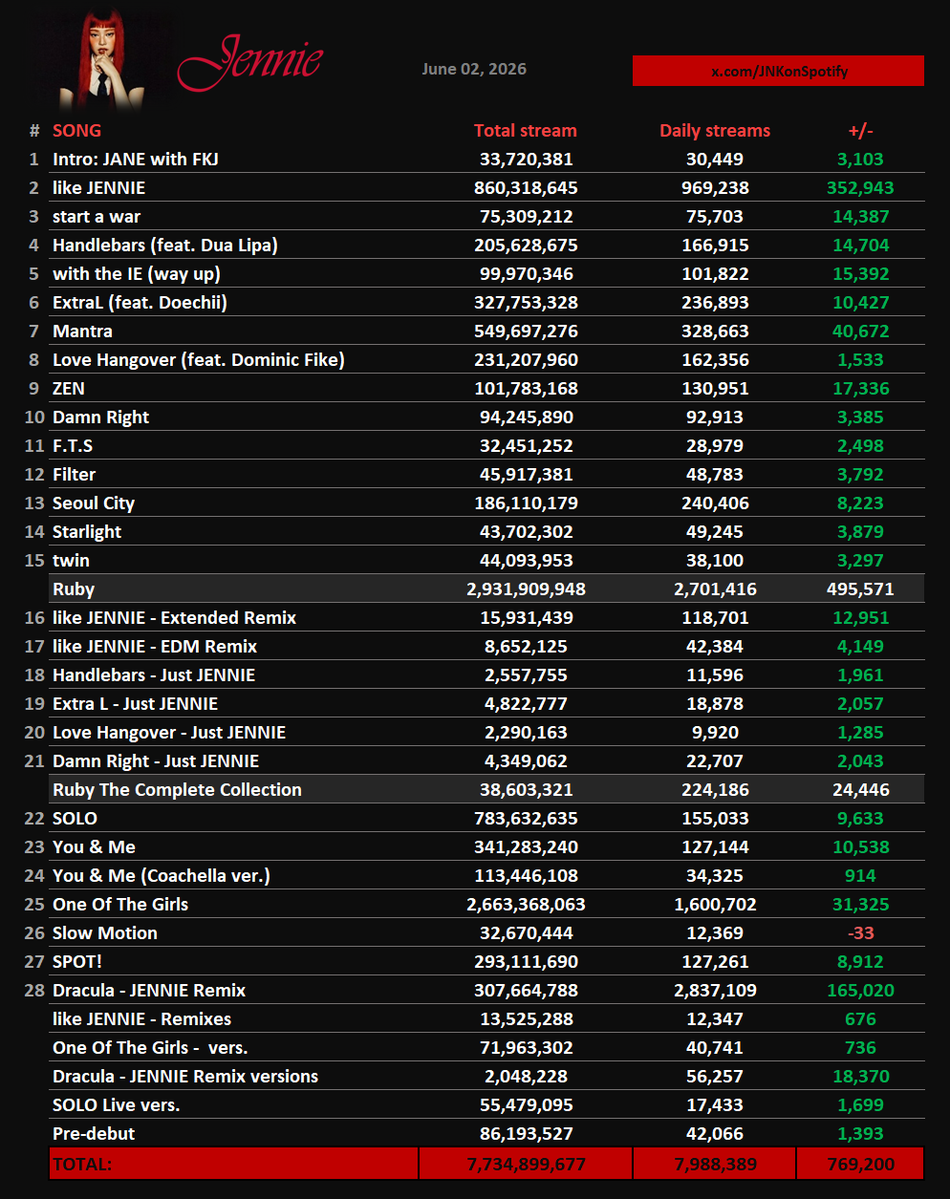Click the TOTAL: label cell
Viewport: 950px width, 1199px height.
point(234,1164)
